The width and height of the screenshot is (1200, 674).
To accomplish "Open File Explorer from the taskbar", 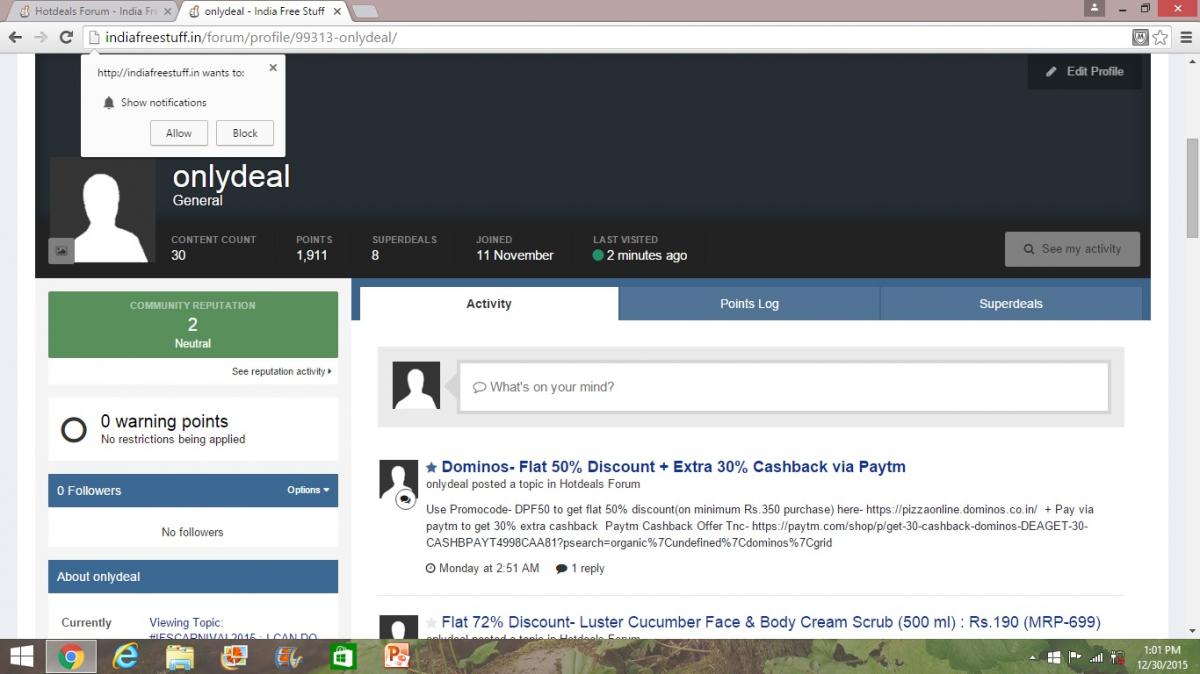I will click(180, 657).
